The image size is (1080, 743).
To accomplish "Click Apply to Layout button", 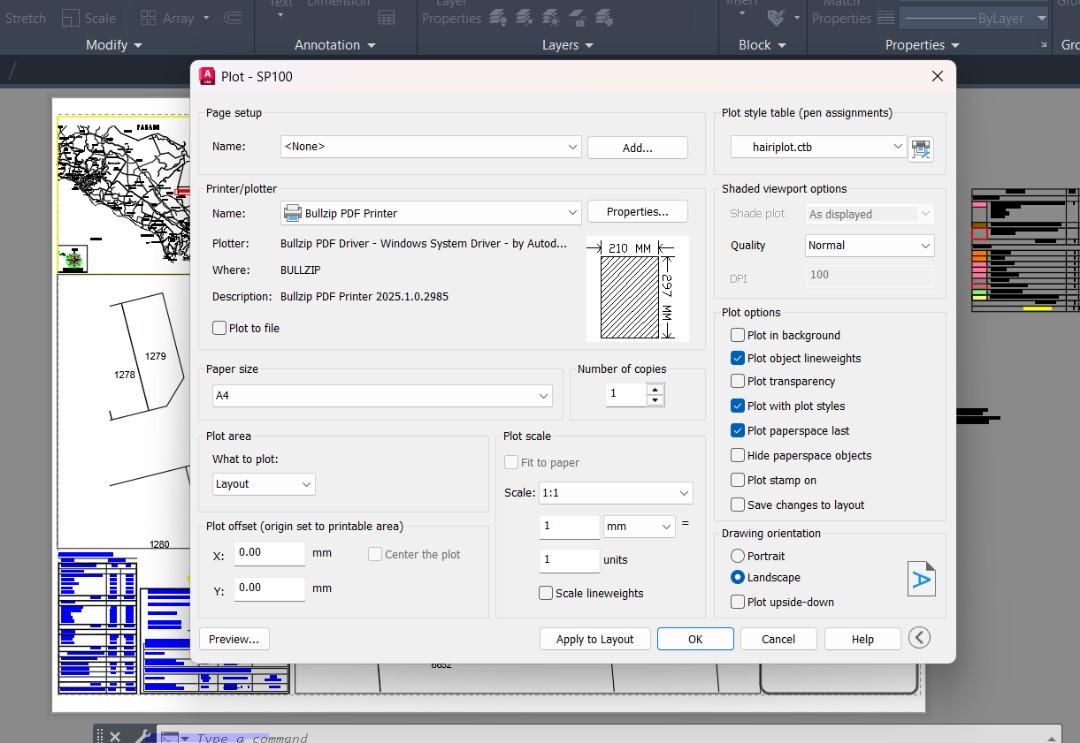I will [595, 639].
